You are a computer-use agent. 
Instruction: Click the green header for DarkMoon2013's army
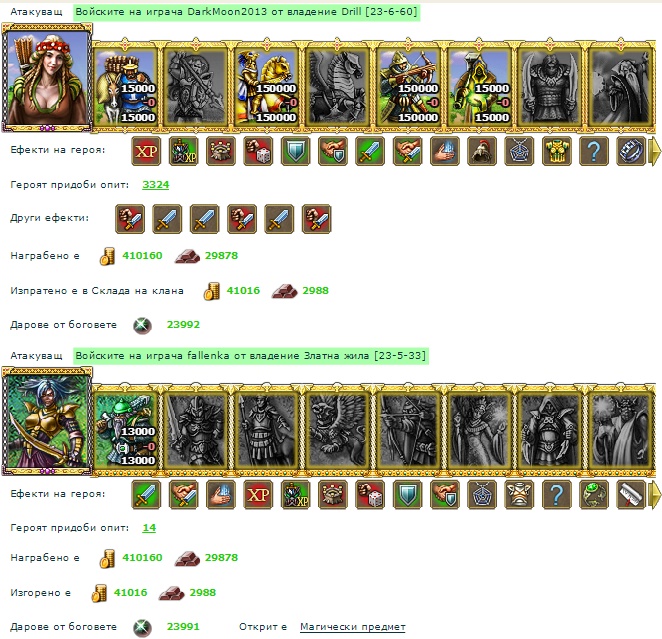pyautogui.click(x=246, y=12)
